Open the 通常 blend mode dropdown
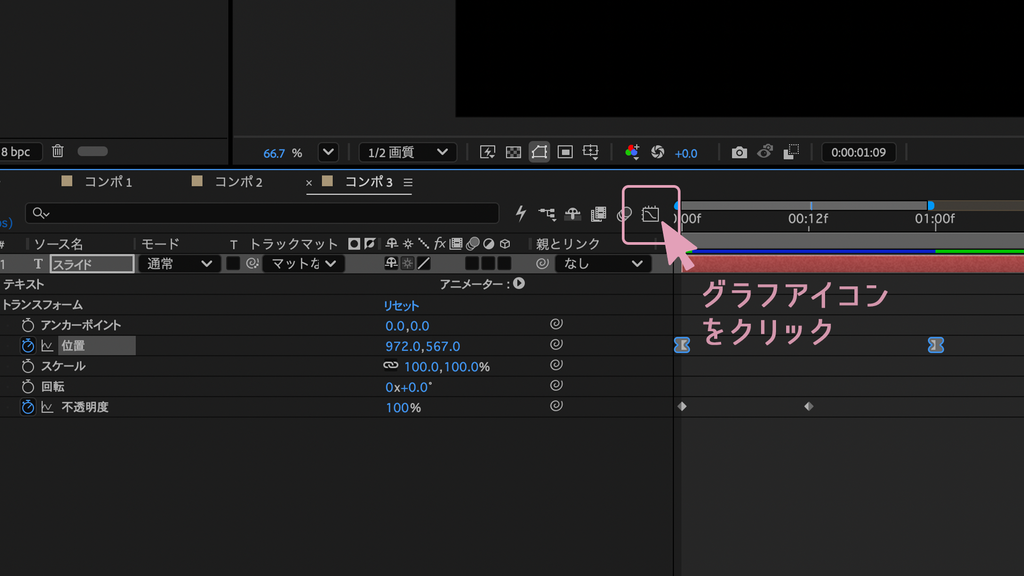Image resolution: width=1024 pixels, height=576 pixels. 178,264
